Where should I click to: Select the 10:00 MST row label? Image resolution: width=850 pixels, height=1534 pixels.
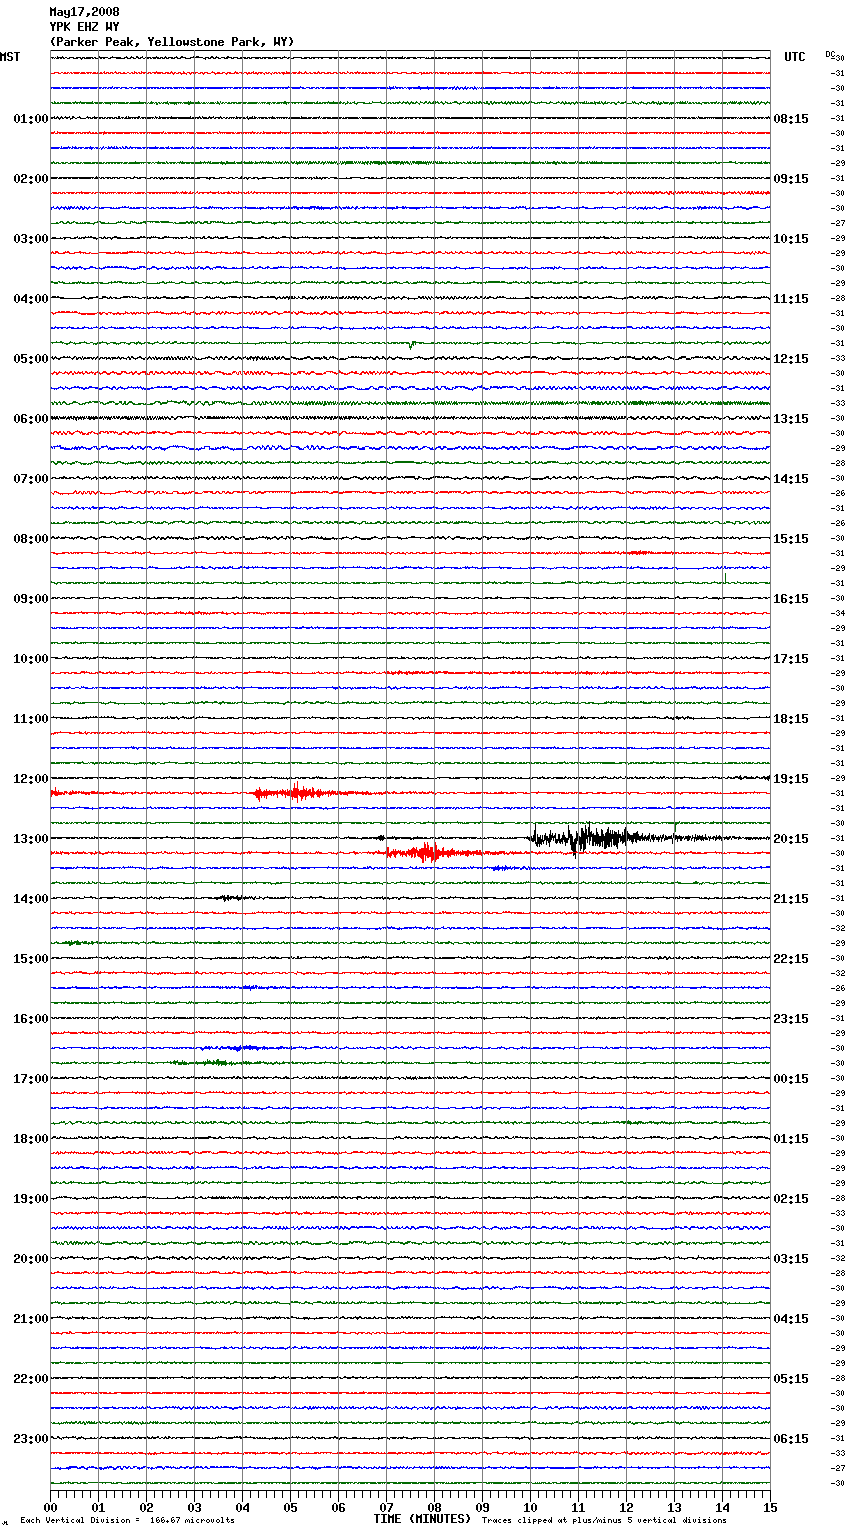(31, 659)
